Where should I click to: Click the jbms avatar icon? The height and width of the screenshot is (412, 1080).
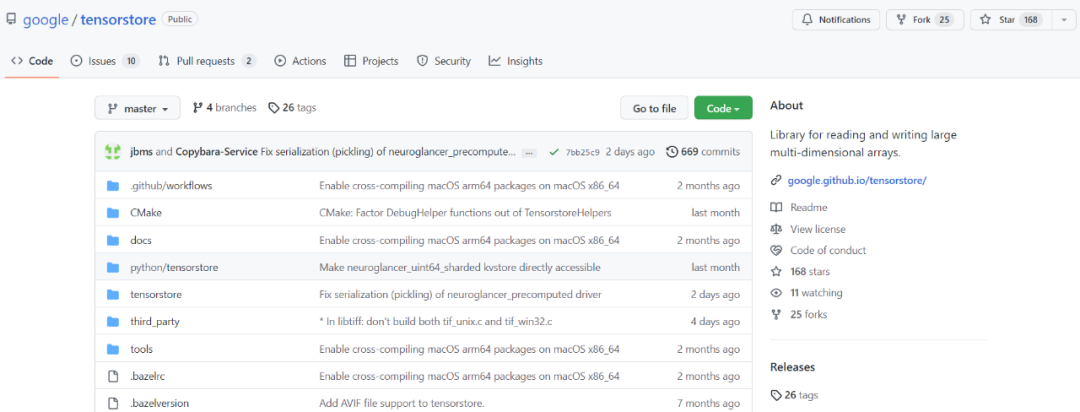(x=113, y=152)
